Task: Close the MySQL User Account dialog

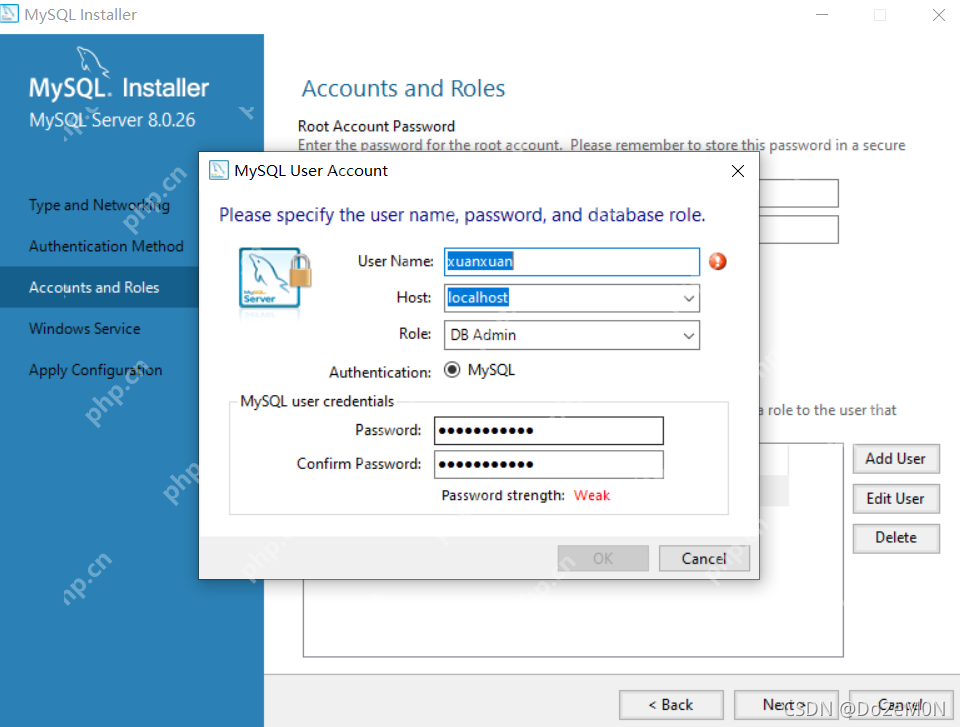Action: 738,171
